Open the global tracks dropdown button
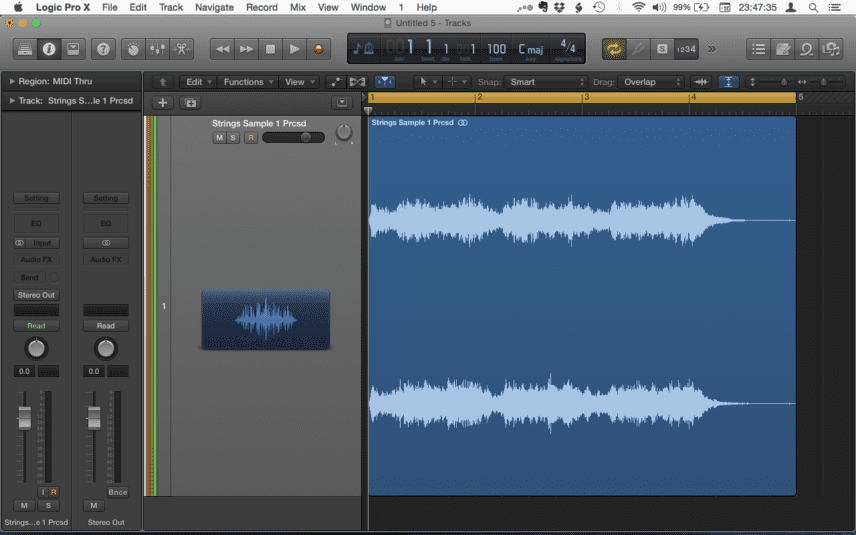The width and height of the screenshot is (856, 535). pos(342,103)
